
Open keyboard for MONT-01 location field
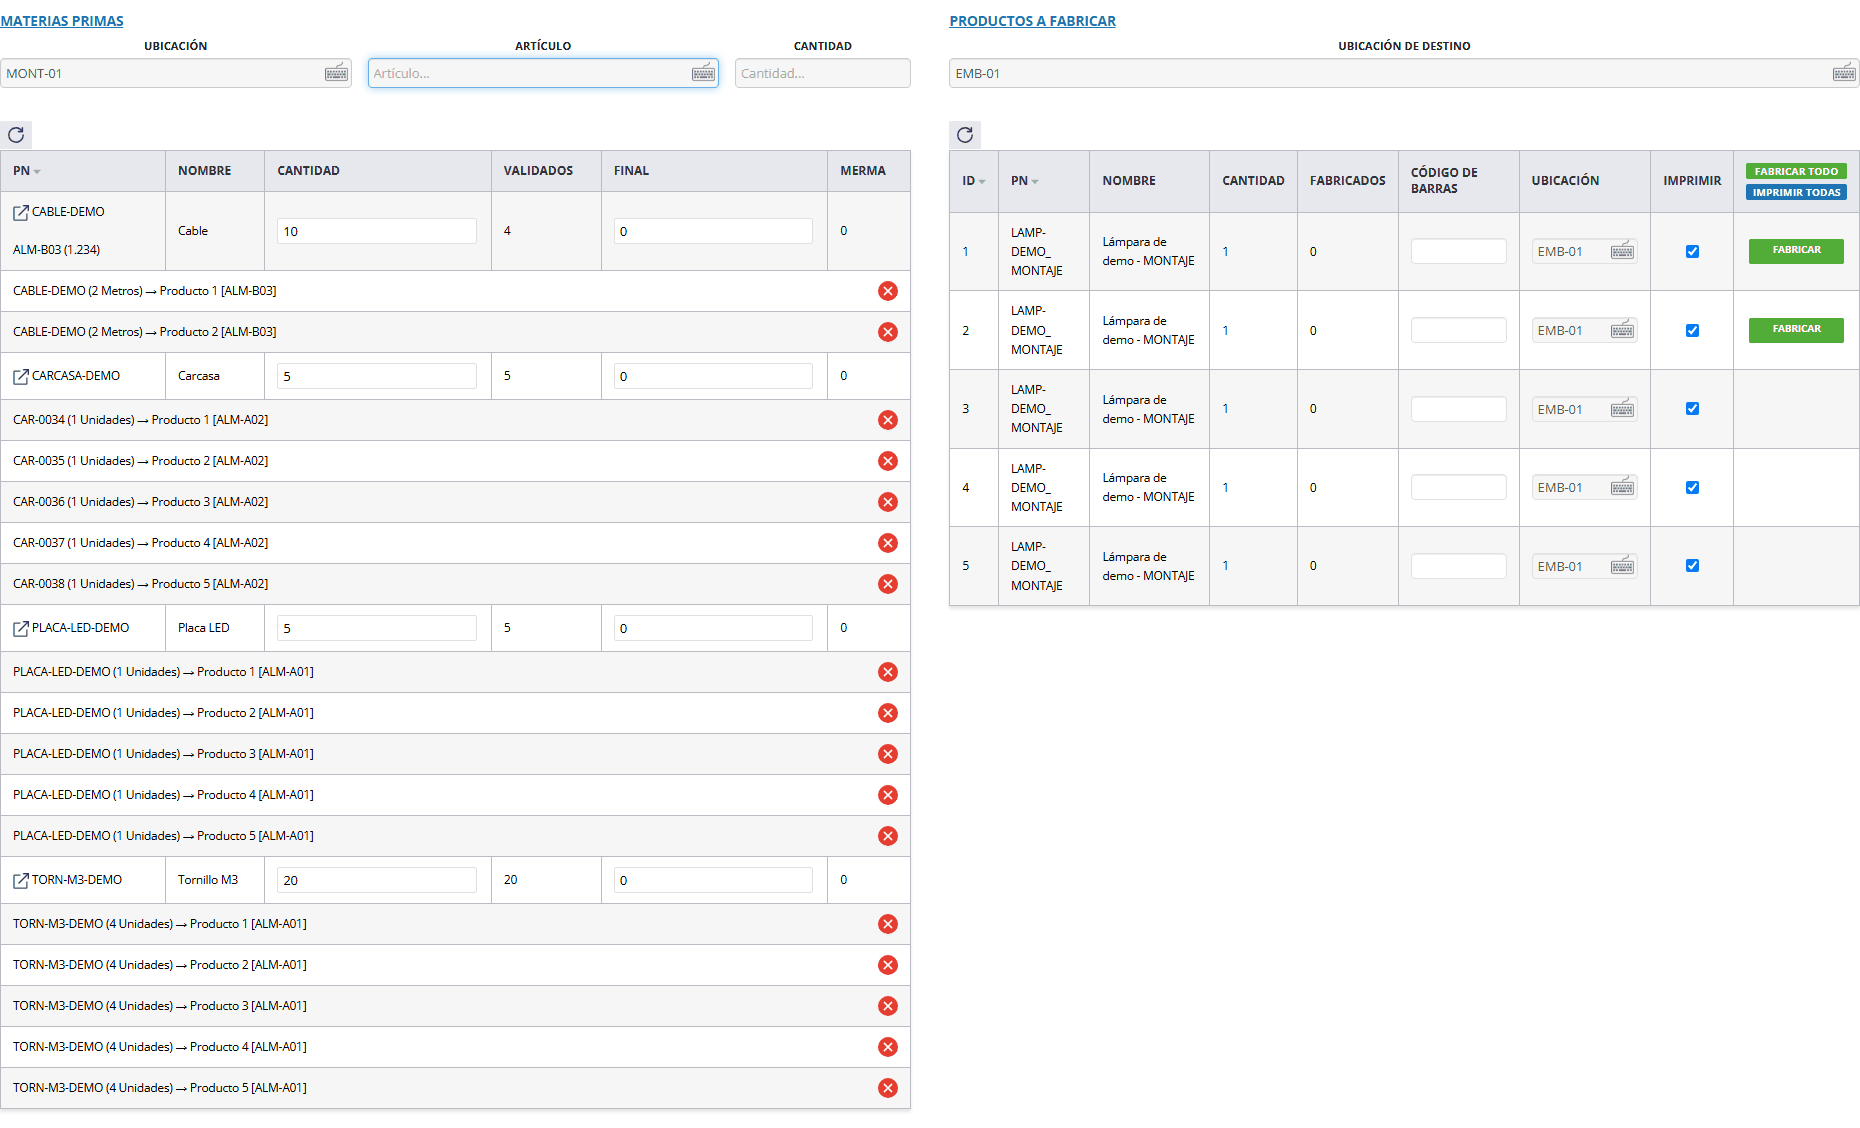[x=337, y=73]
